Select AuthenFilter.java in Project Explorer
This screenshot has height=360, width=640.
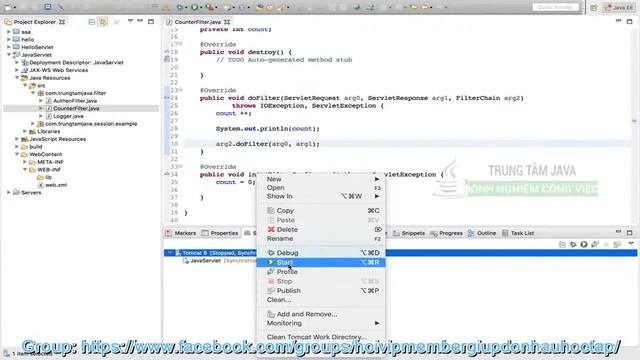point(75,101)
